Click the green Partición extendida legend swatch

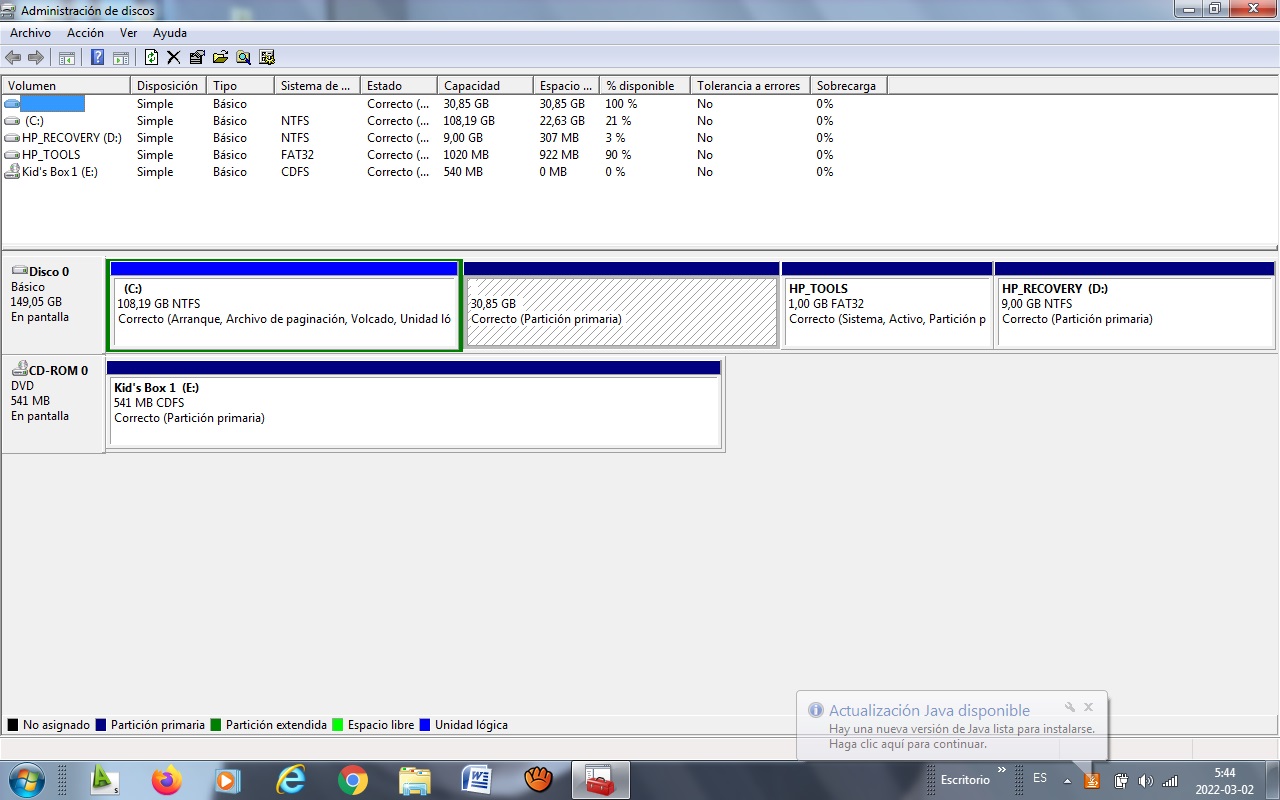tap(216, 725)
